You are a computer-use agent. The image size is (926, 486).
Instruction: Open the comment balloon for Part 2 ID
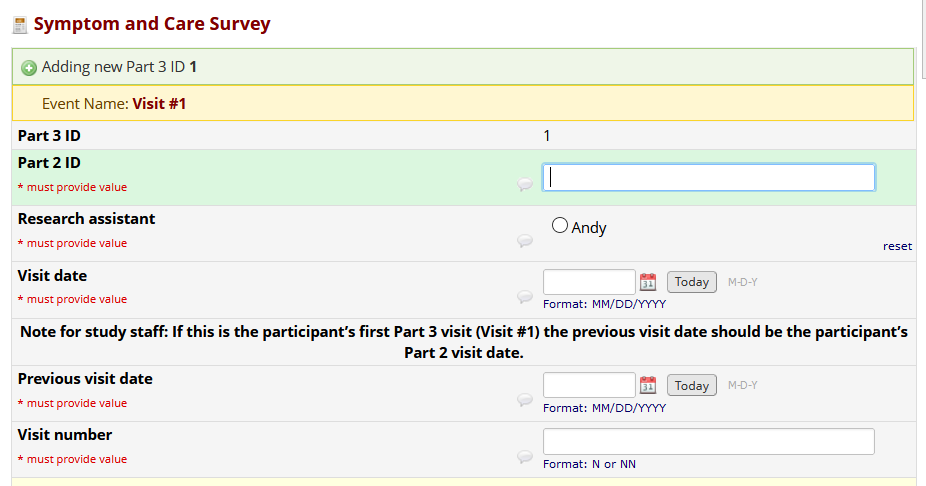(525, 185)
